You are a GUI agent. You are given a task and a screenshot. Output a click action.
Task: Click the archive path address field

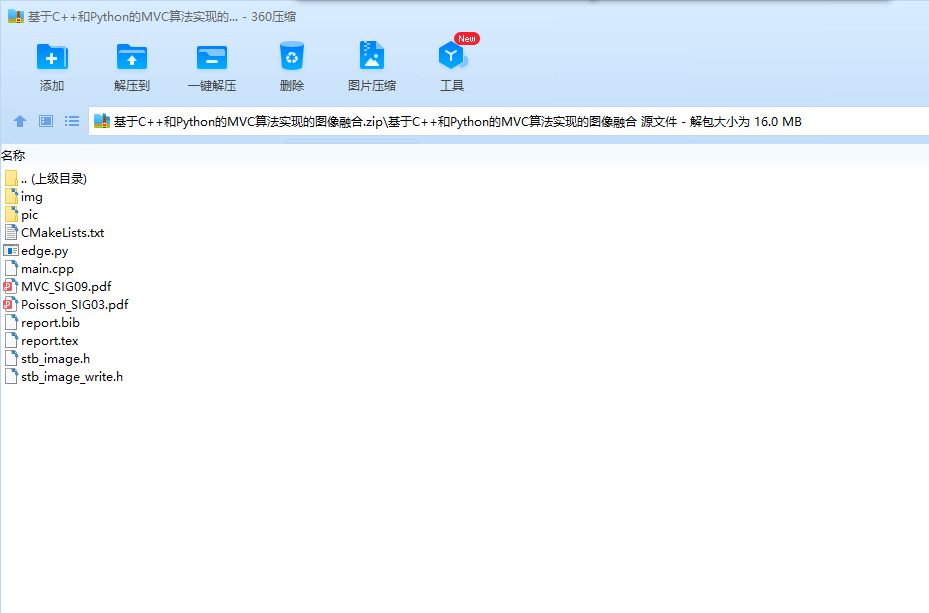[x=508, y=121]
